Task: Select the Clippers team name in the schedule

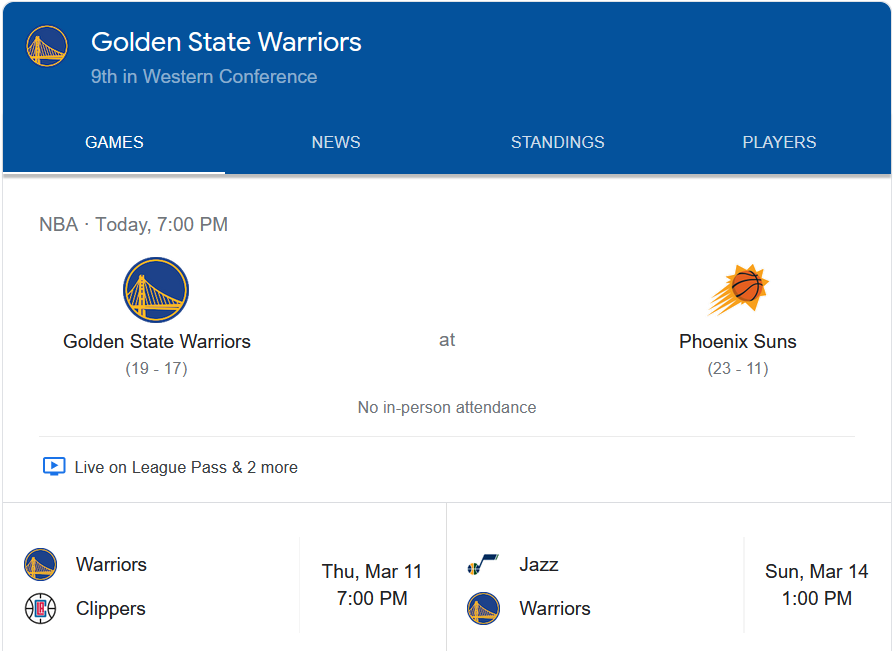Action: [x=111, y=609]
